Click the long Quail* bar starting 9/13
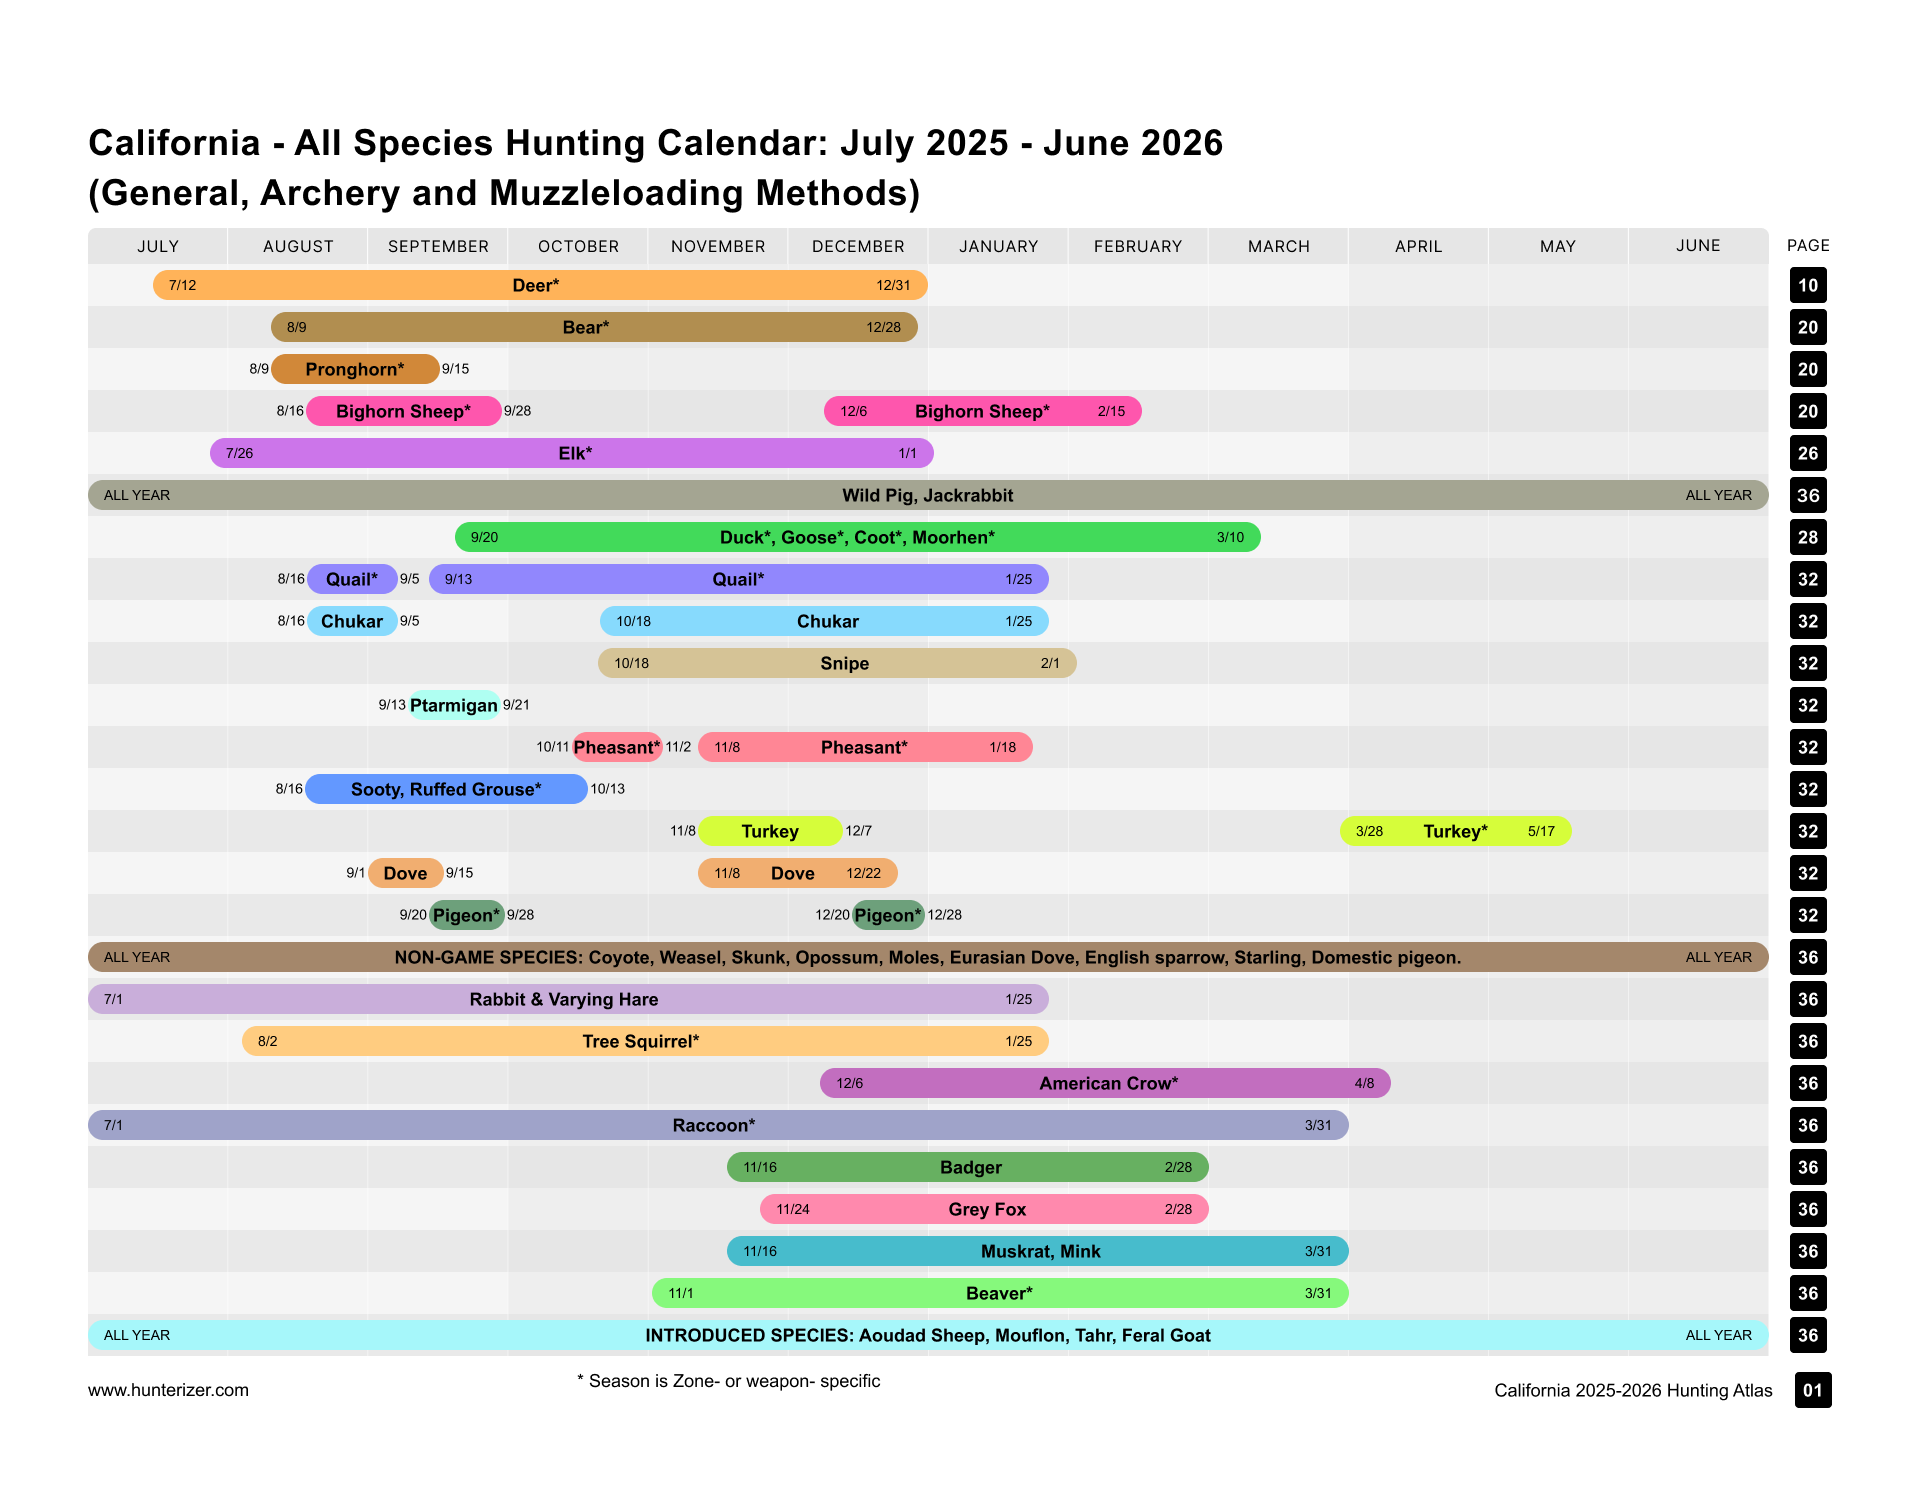This screenshot has width=1920, height=1486. click(739, 579)
